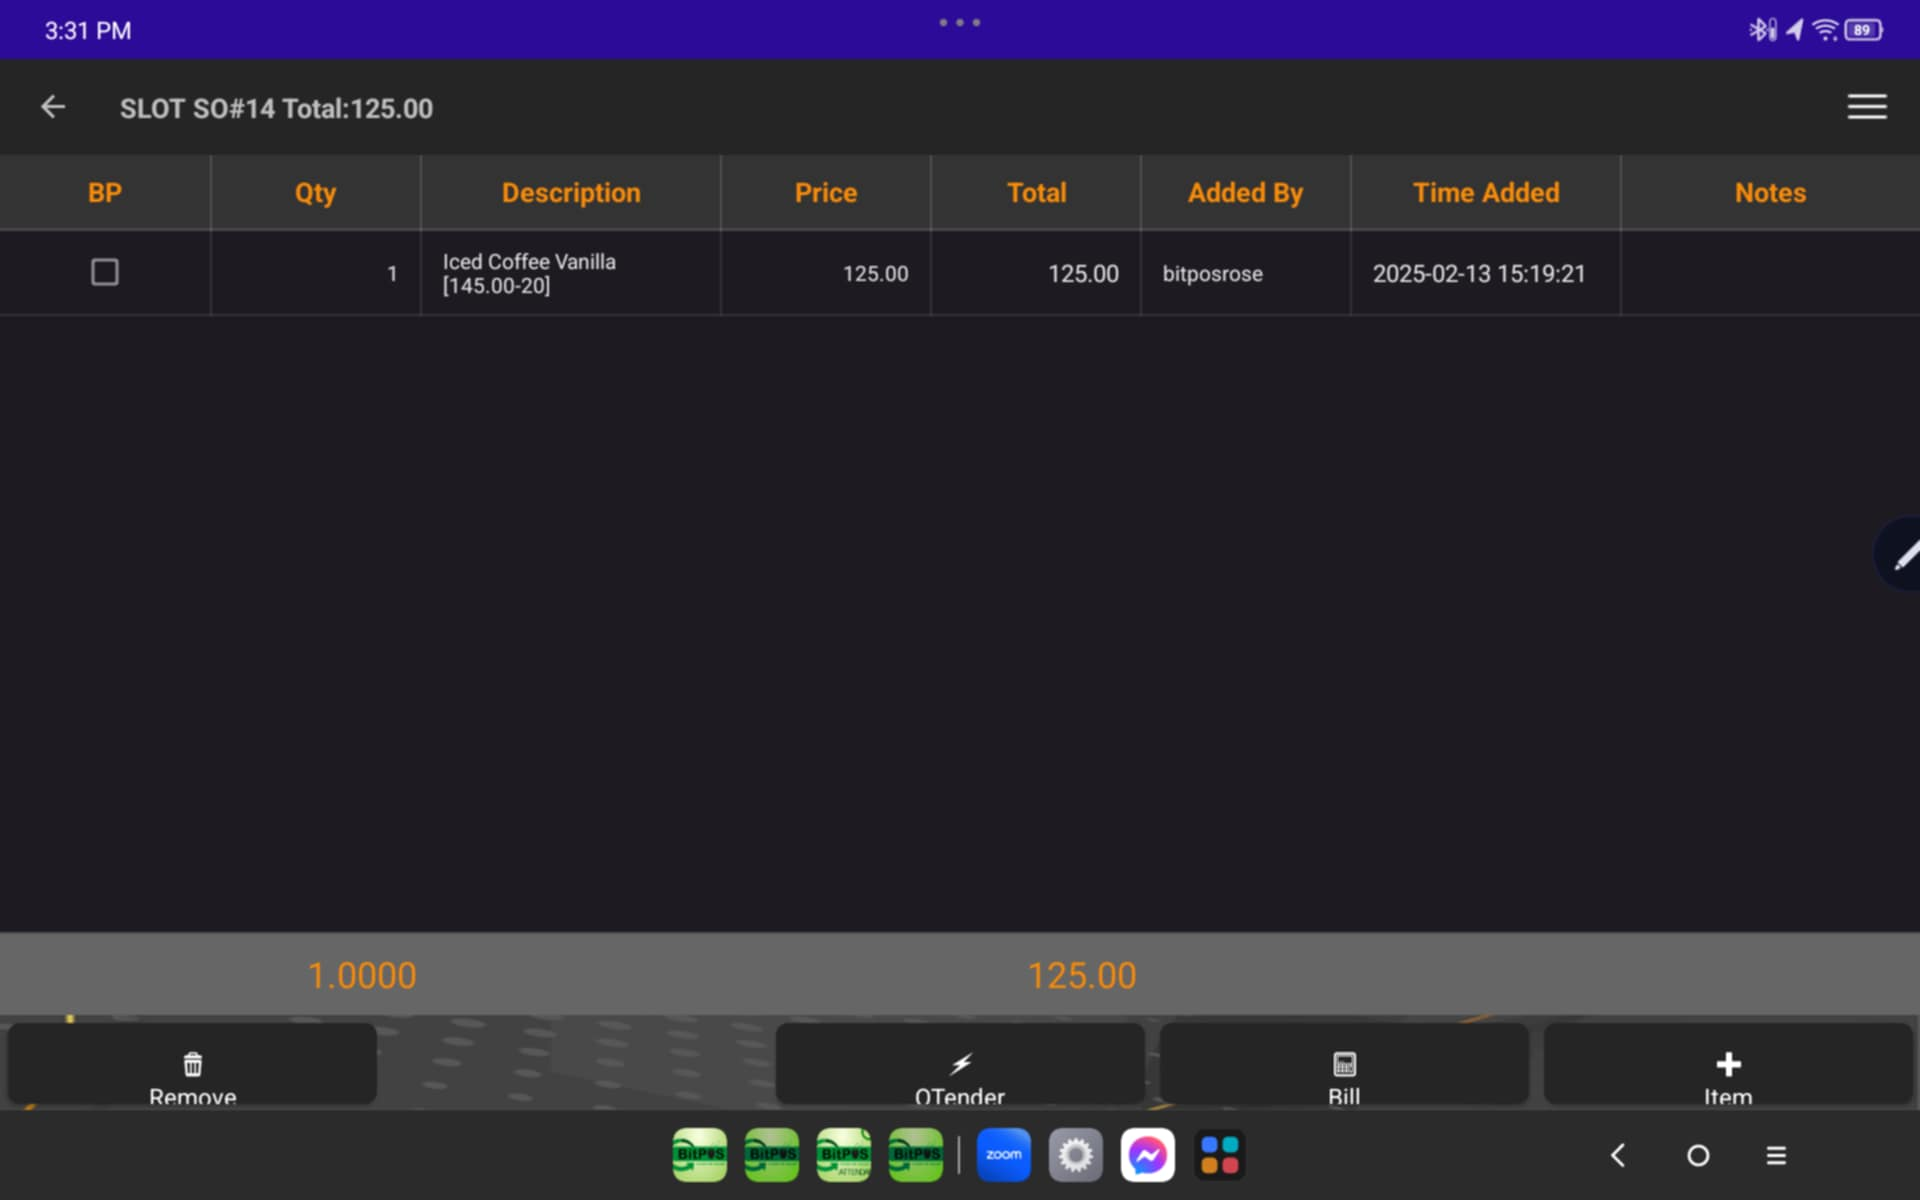This screenshot has width=1920, height=1200.
Task: Open the first BitPOS app icon
Action: pyautogui.click(x=700, y=1155)
